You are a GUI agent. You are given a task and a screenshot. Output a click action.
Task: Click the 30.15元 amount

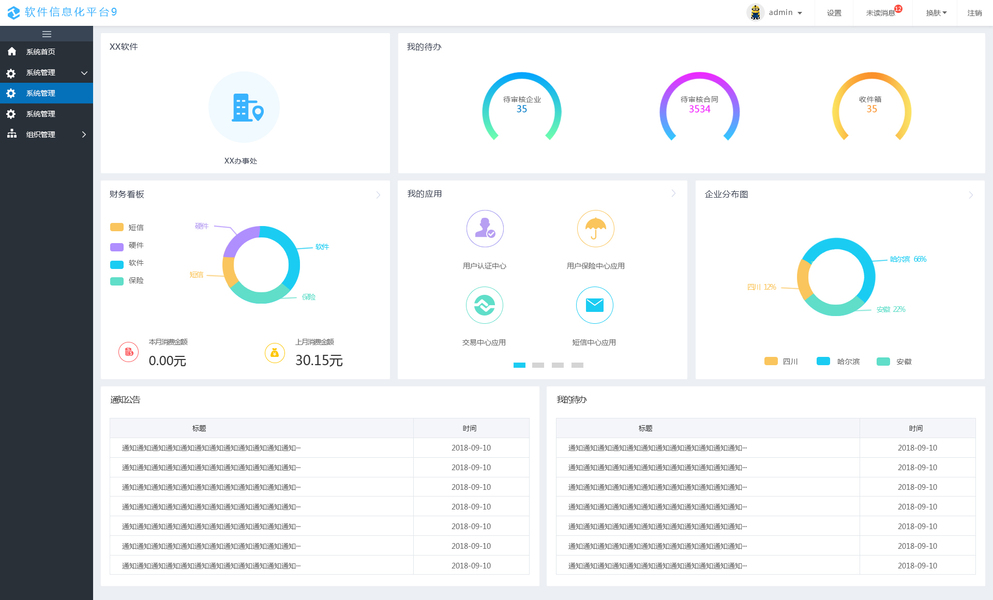pos(319,361)
